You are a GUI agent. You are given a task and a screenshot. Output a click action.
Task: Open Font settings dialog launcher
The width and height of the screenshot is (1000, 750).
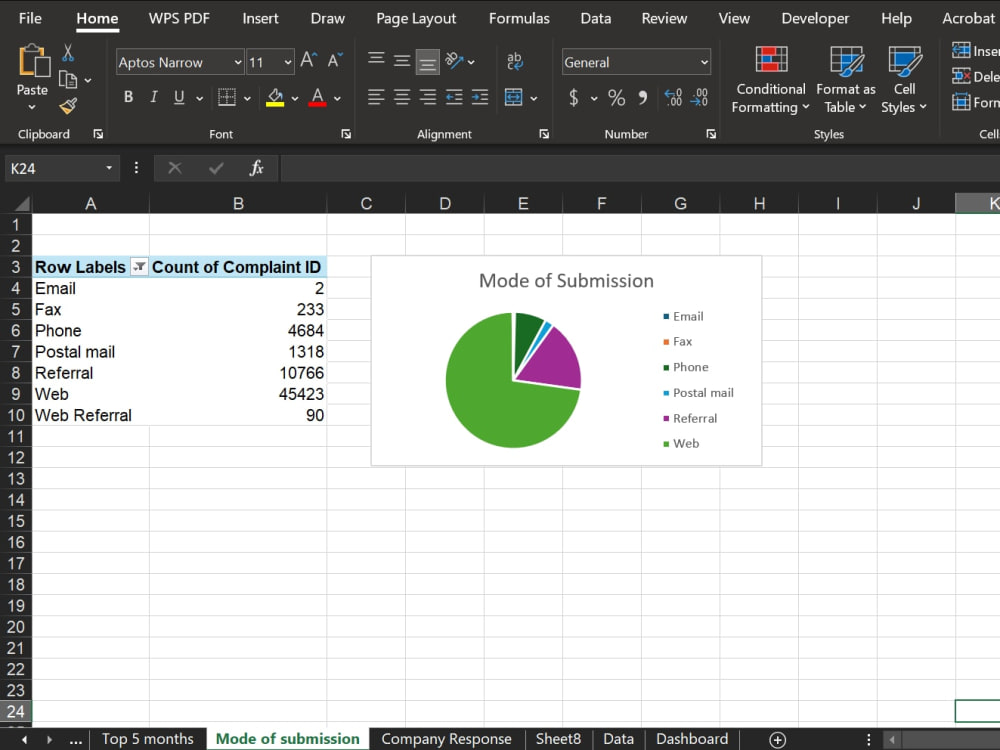click(346, 134)
